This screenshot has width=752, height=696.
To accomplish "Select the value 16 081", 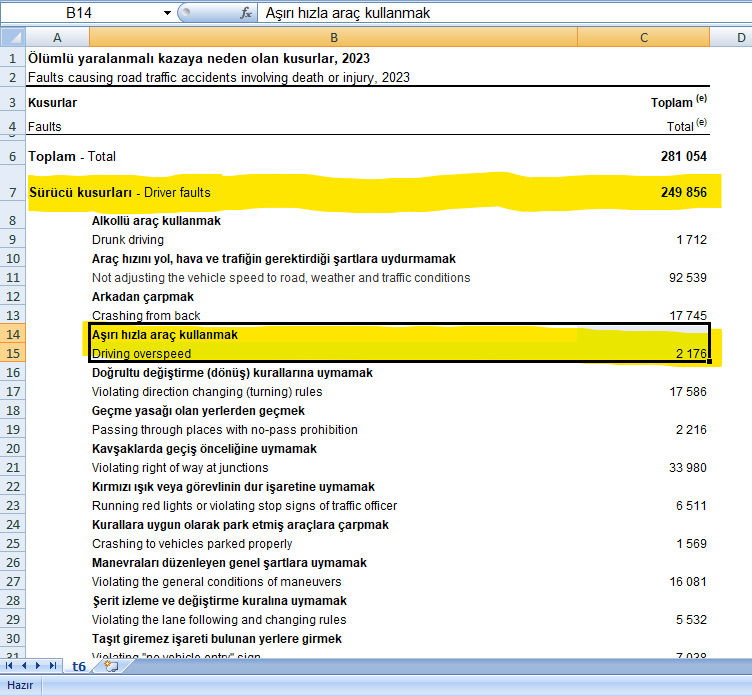I will tap(687, 582).
